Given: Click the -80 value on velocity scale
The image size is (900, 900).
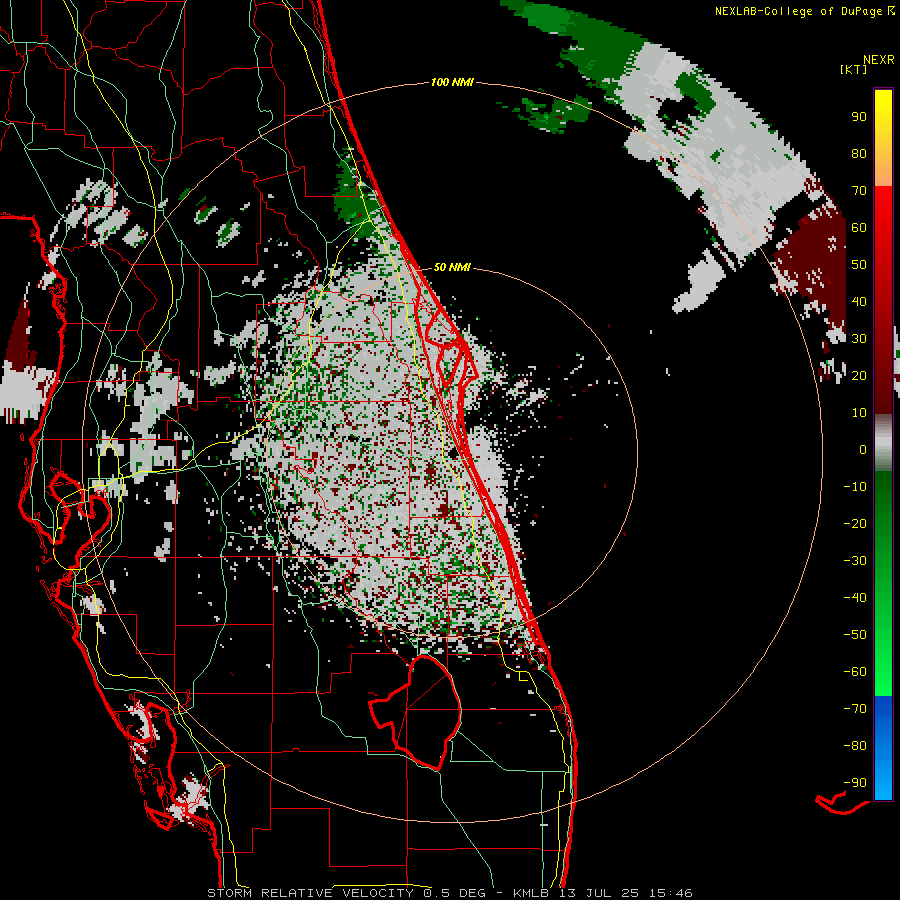Looking at the screenshot, I should tap(855, 746).
